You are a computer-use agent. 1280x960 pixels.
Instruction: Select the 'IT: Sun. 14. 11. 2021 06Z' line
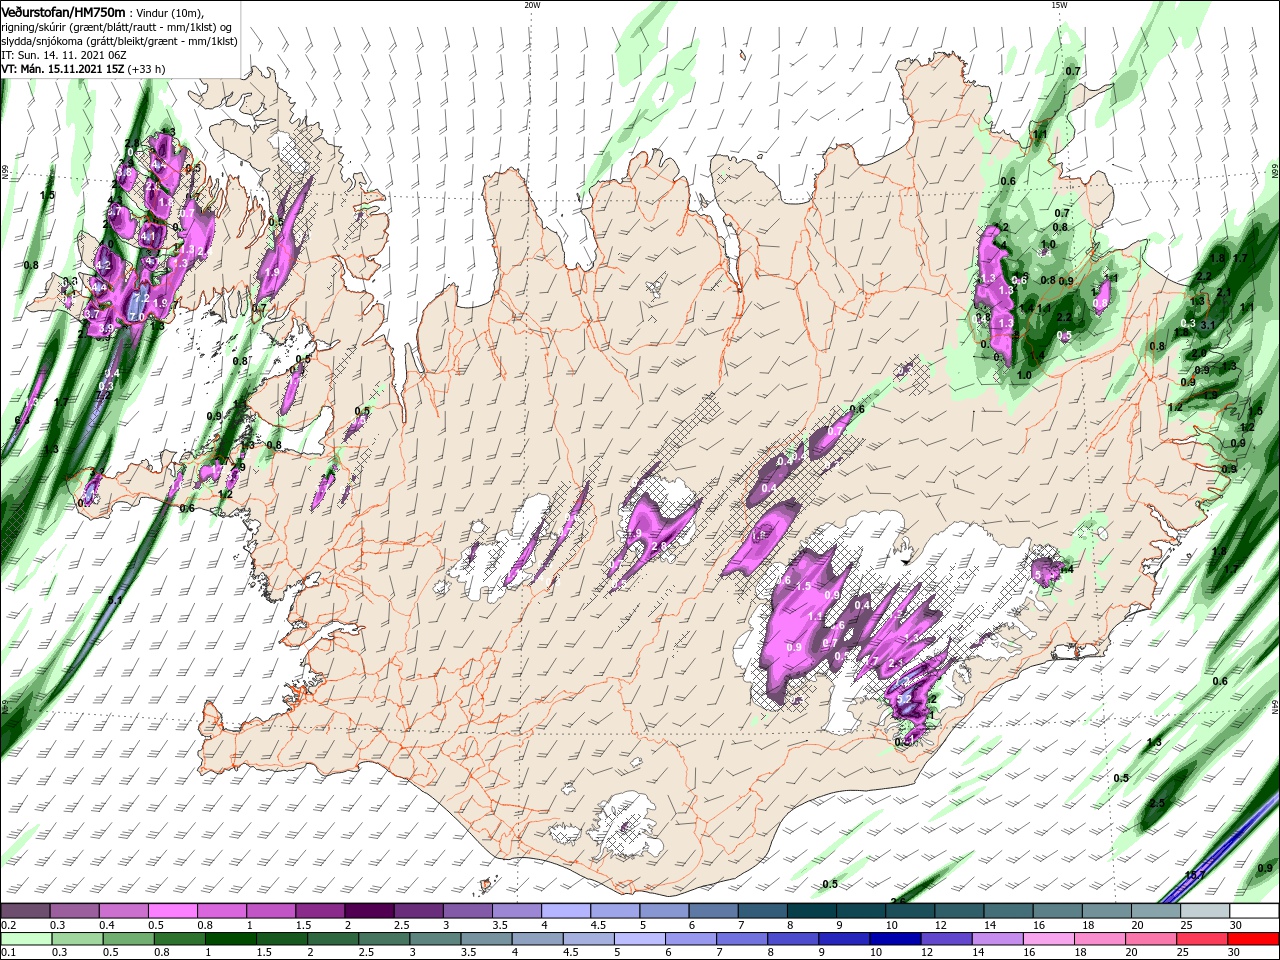pyautogui.click(x=64, y=55)
